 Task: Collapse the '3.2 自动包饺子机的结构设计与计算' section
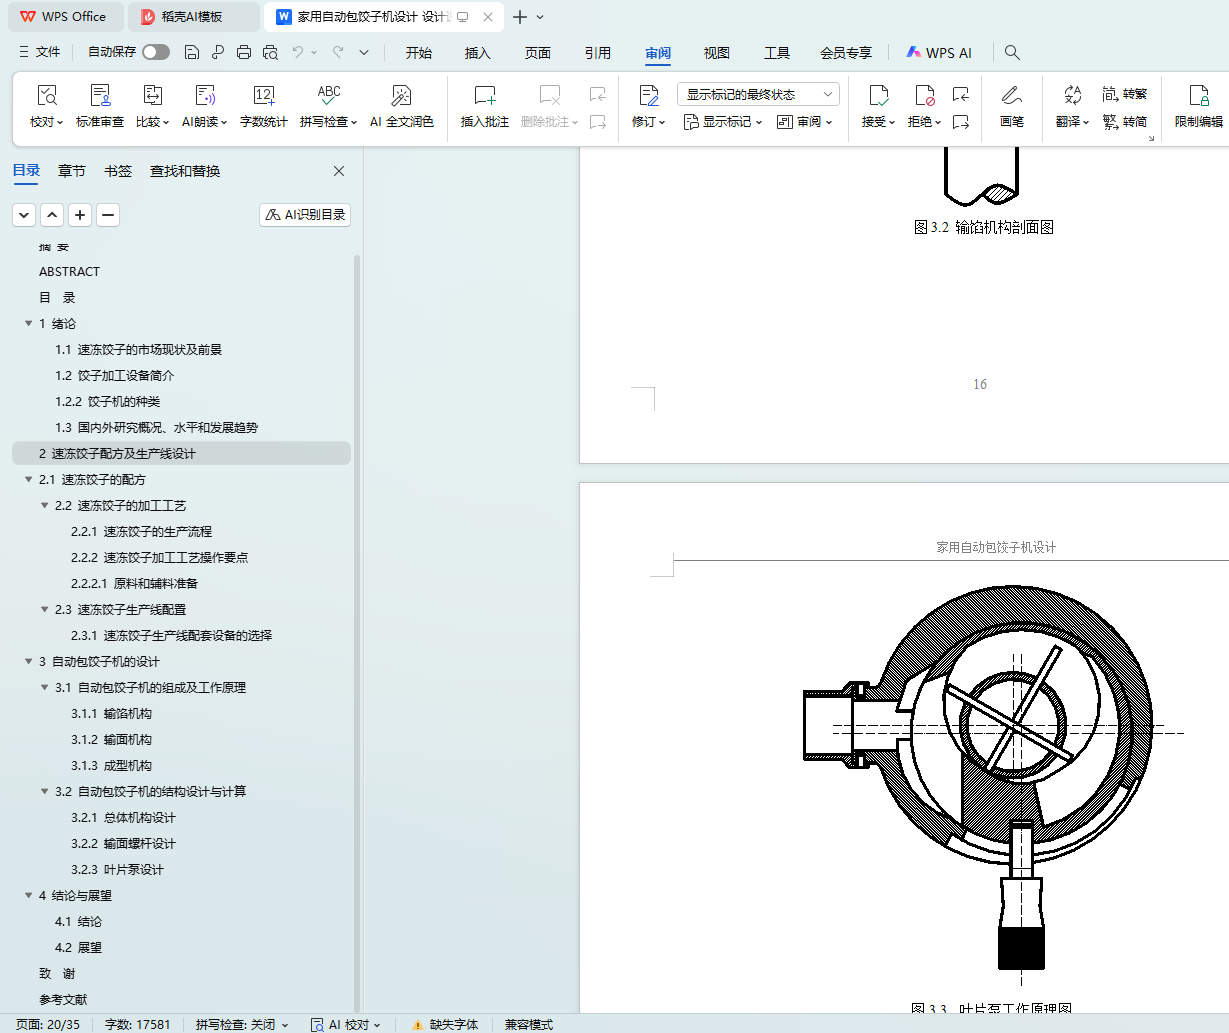click(45, 792)
